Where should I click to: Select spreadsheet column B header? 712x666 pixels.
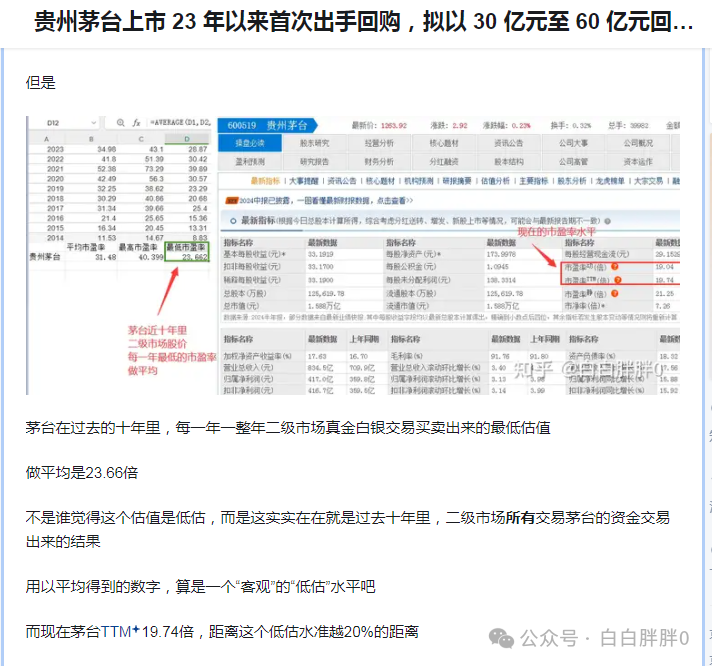[91, 139]
